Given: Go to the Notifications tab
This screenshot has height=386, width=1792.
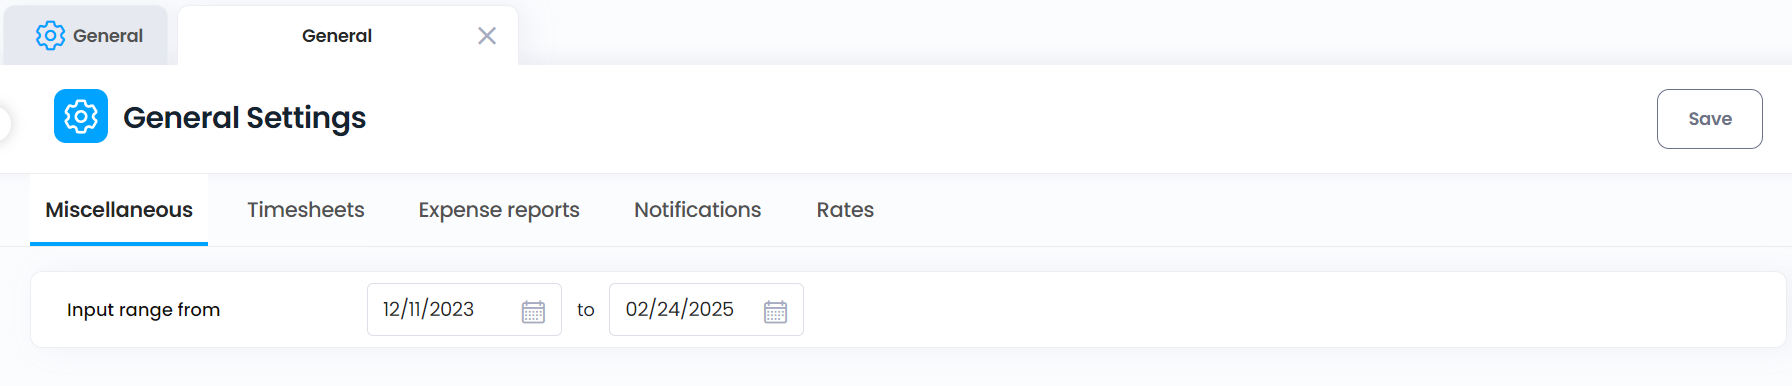Looking at the screenshot, I should (697, 210).
